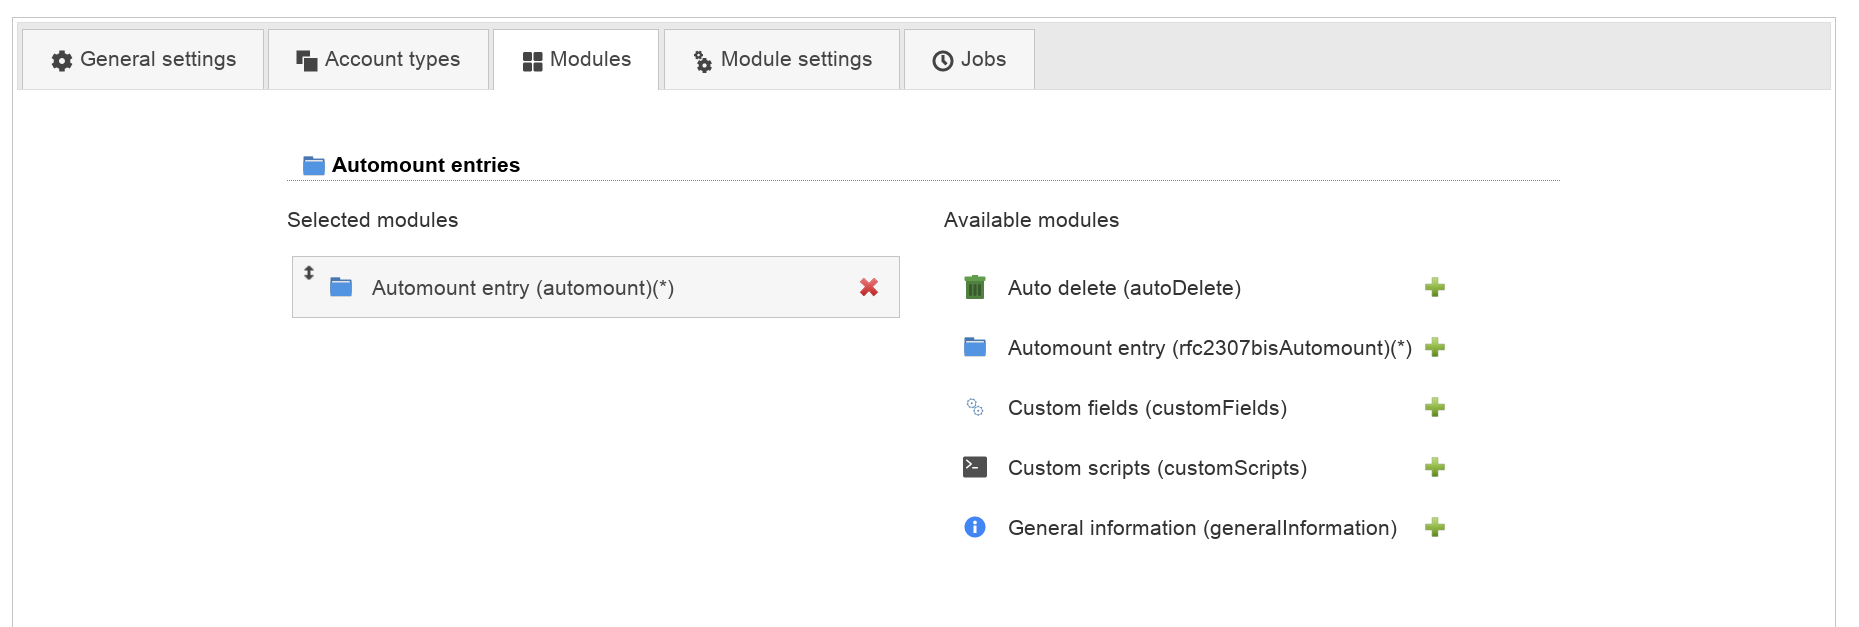Click the Automount entry (automount) selected item

[x=522, y=288]
